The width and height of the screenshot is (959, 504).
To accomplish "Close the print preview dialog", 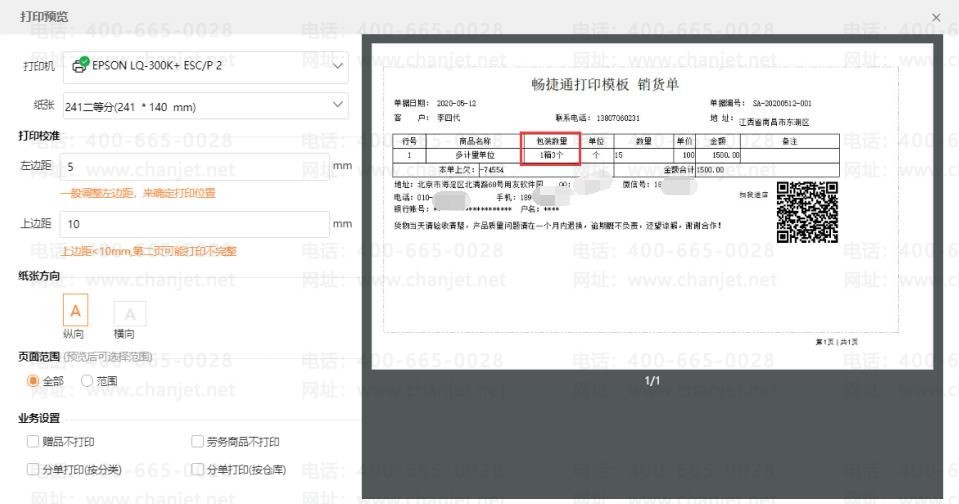I will pyautogui.click(x=936, y=18).
